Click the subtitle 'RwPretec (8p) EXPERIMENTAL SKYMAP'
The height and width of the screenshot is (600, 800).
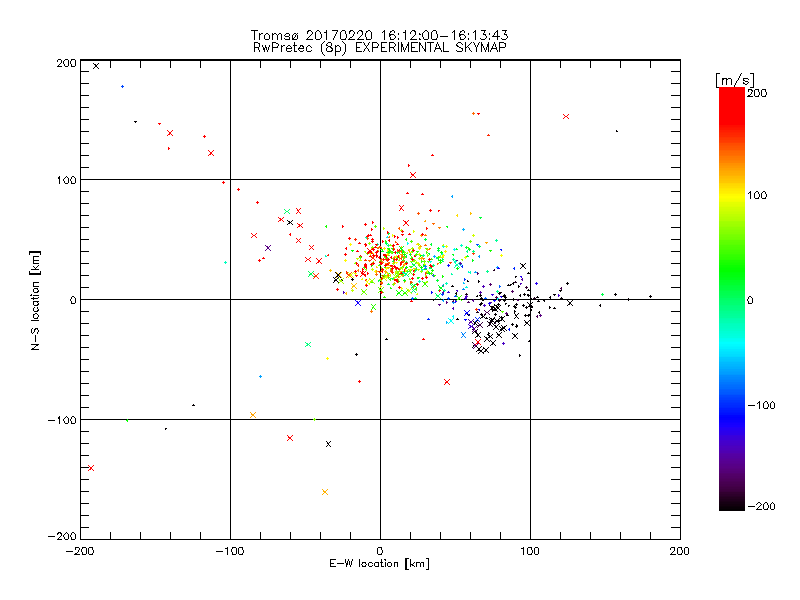(379, 47)
